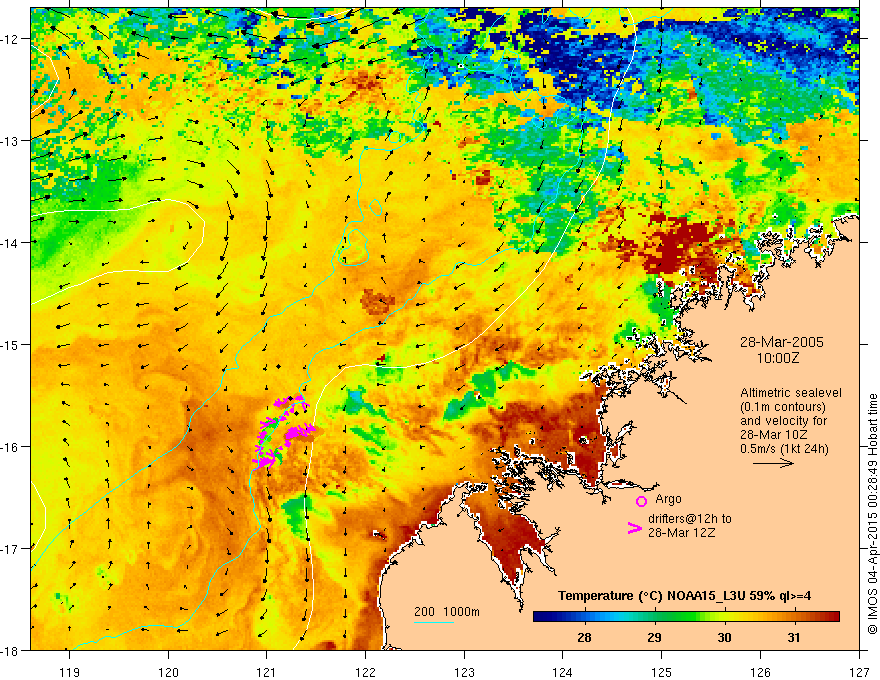Click the 'drifters@12h to' legend label

[x=690, y=519]
